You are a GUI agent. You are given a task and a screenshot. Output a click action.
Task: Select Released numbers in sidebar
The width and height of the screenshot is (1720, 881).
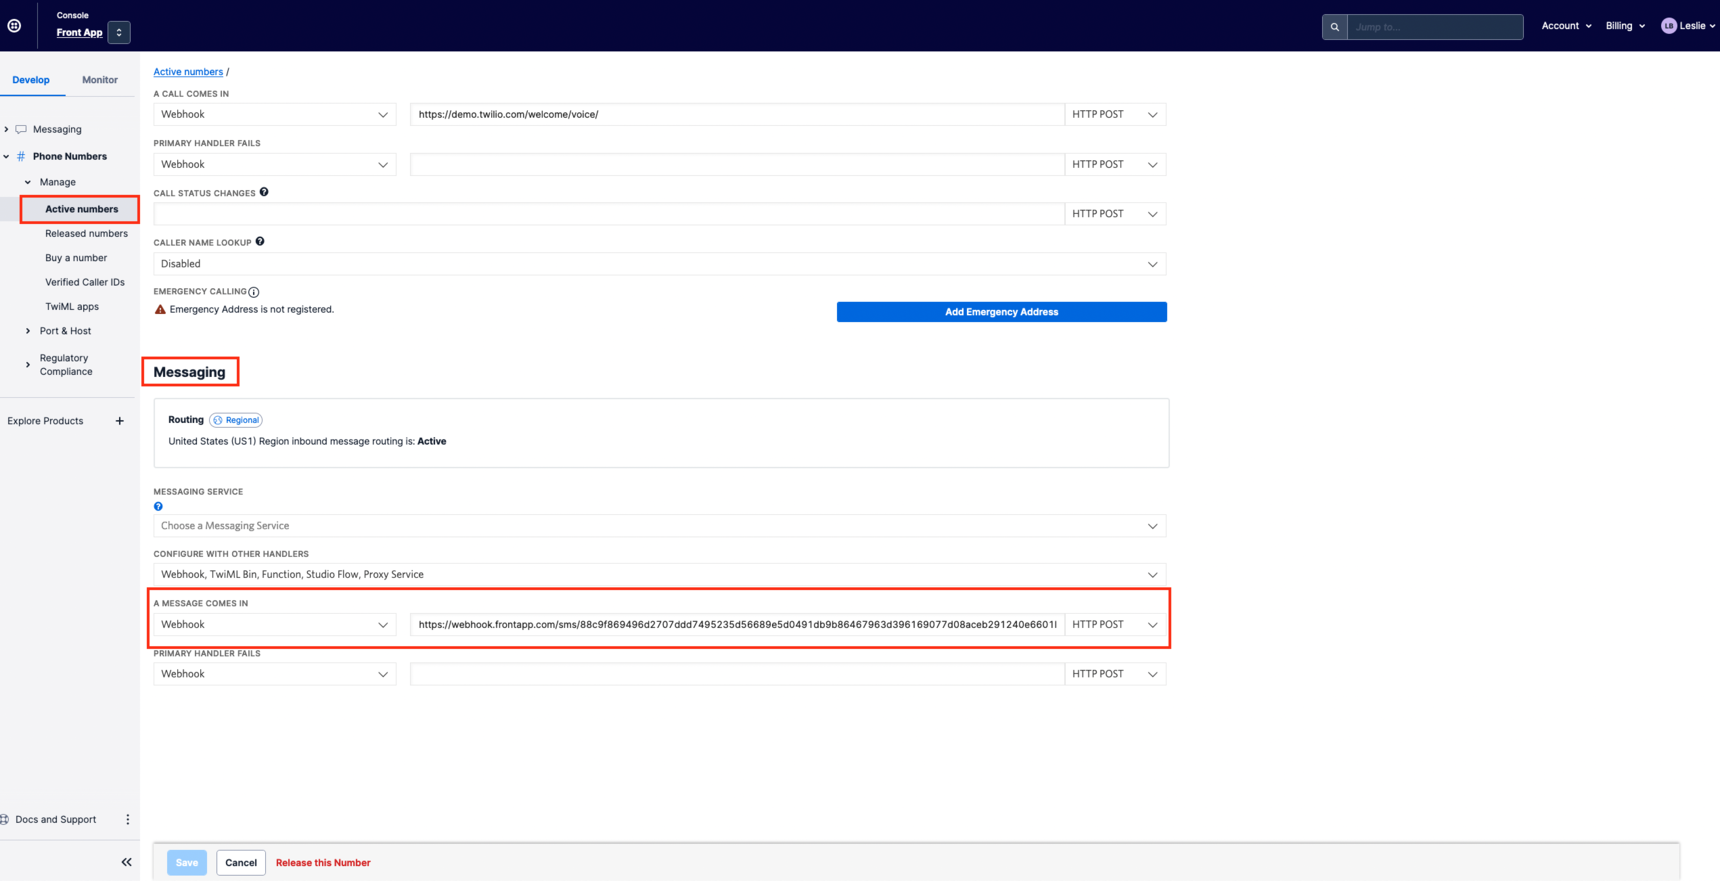(86, 234)
